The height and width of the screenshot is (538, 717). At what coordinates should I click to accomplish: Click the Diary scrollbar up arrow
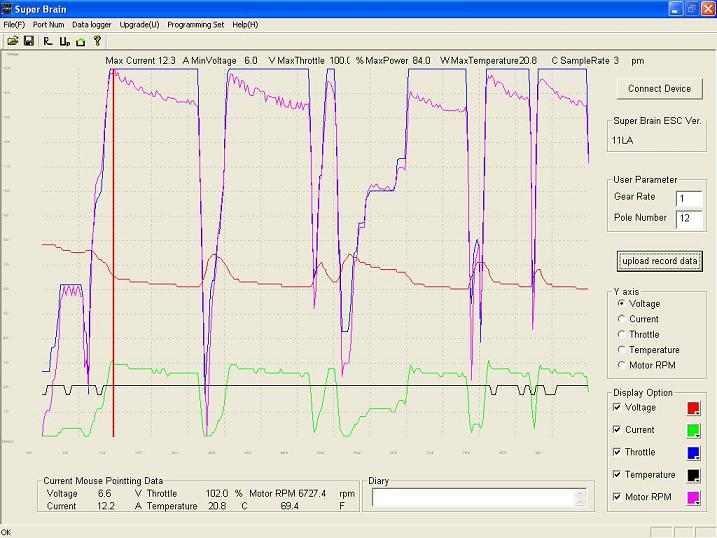[580, 494]
